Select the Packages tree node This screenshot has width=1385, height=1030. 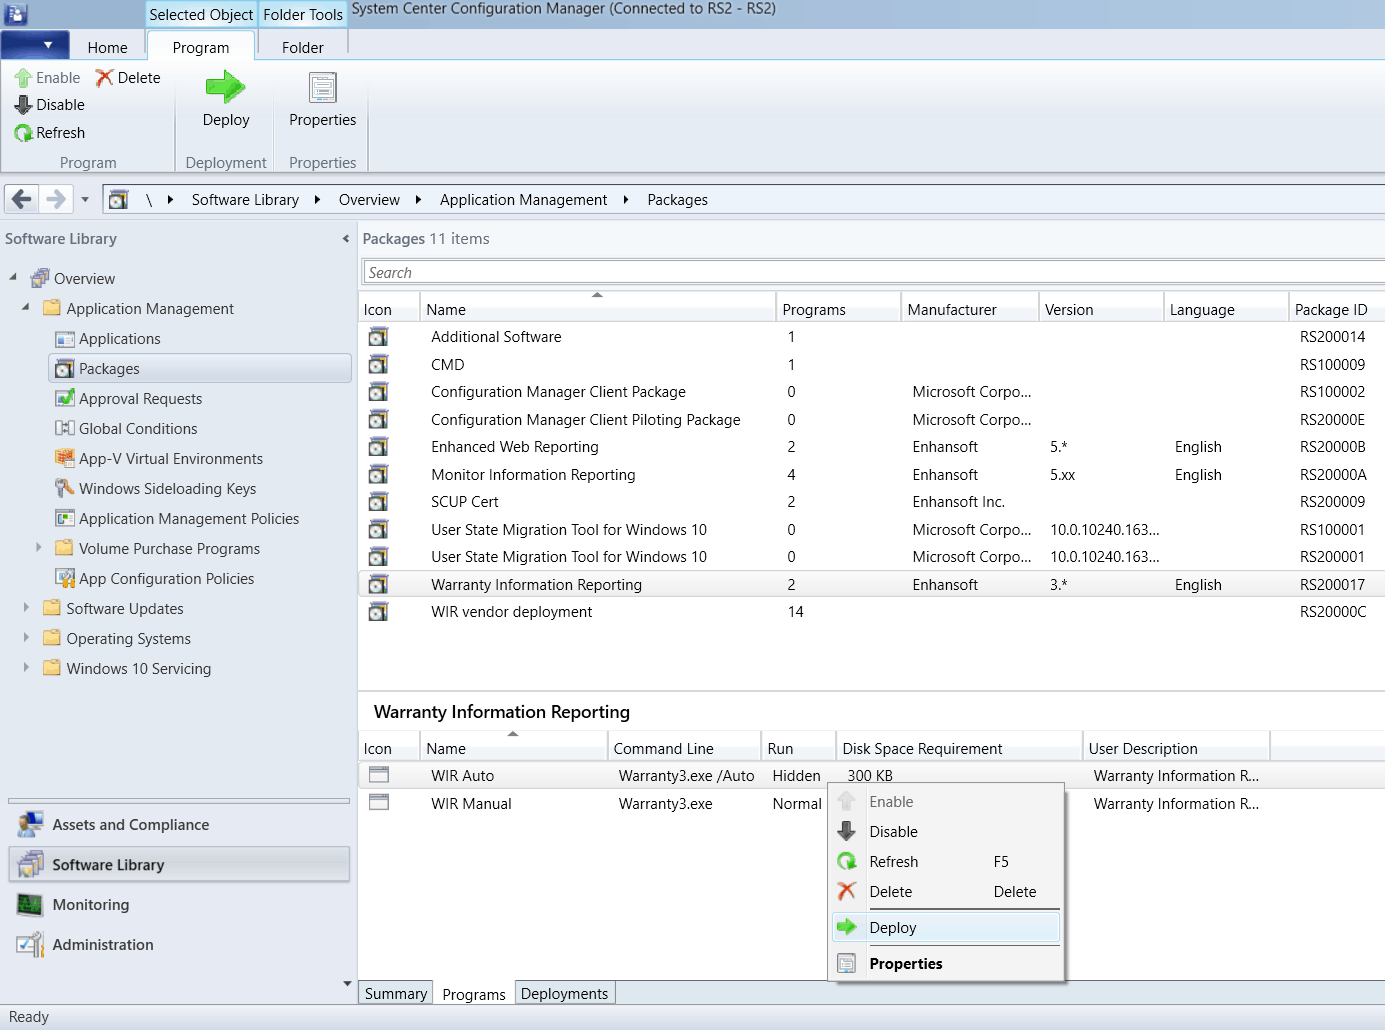(x=200, y=369)
